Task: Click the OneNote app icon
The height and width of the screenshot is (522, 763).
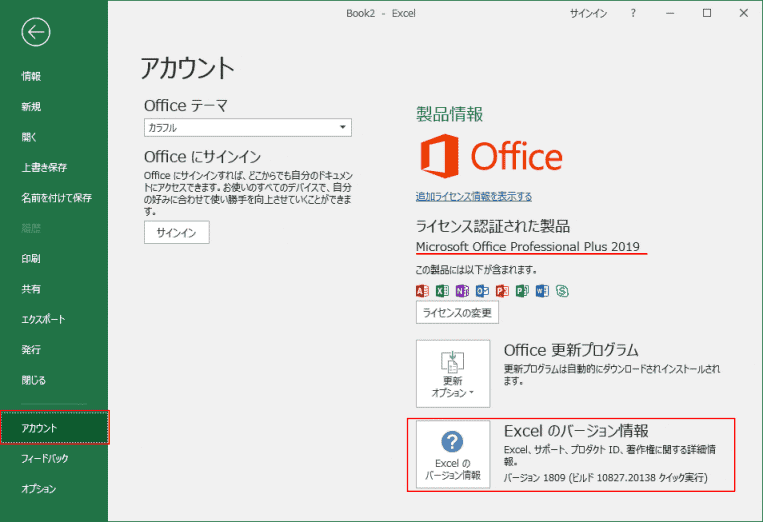Action: coord(462,291)
